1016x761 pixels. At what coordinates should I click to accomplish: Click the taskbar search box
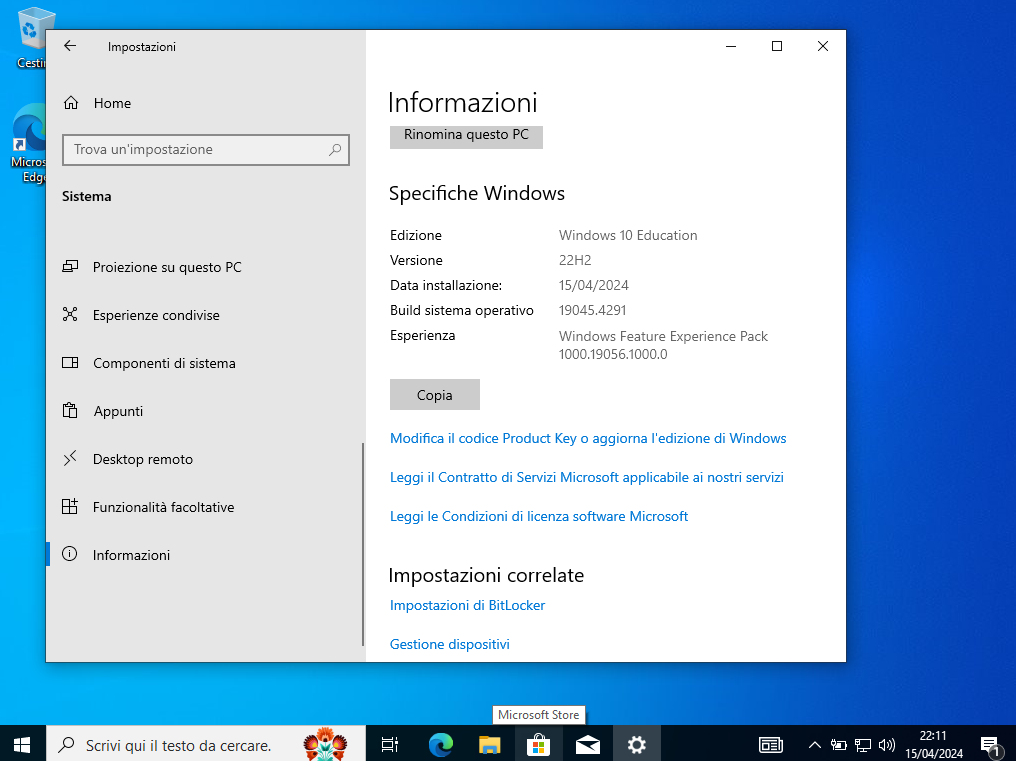coord(205,744)
